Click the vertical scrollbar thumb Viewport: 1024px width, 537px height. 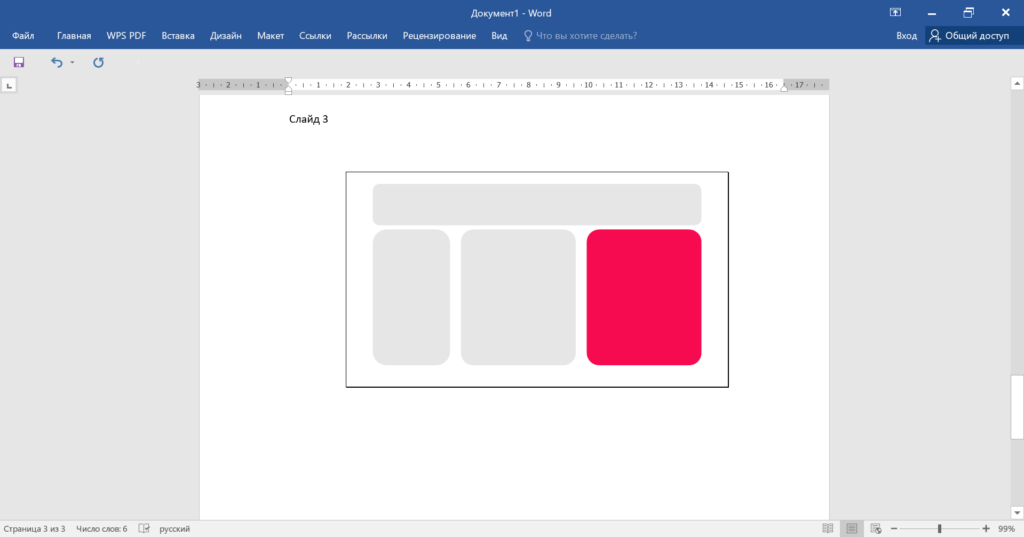coord(1017,407)
